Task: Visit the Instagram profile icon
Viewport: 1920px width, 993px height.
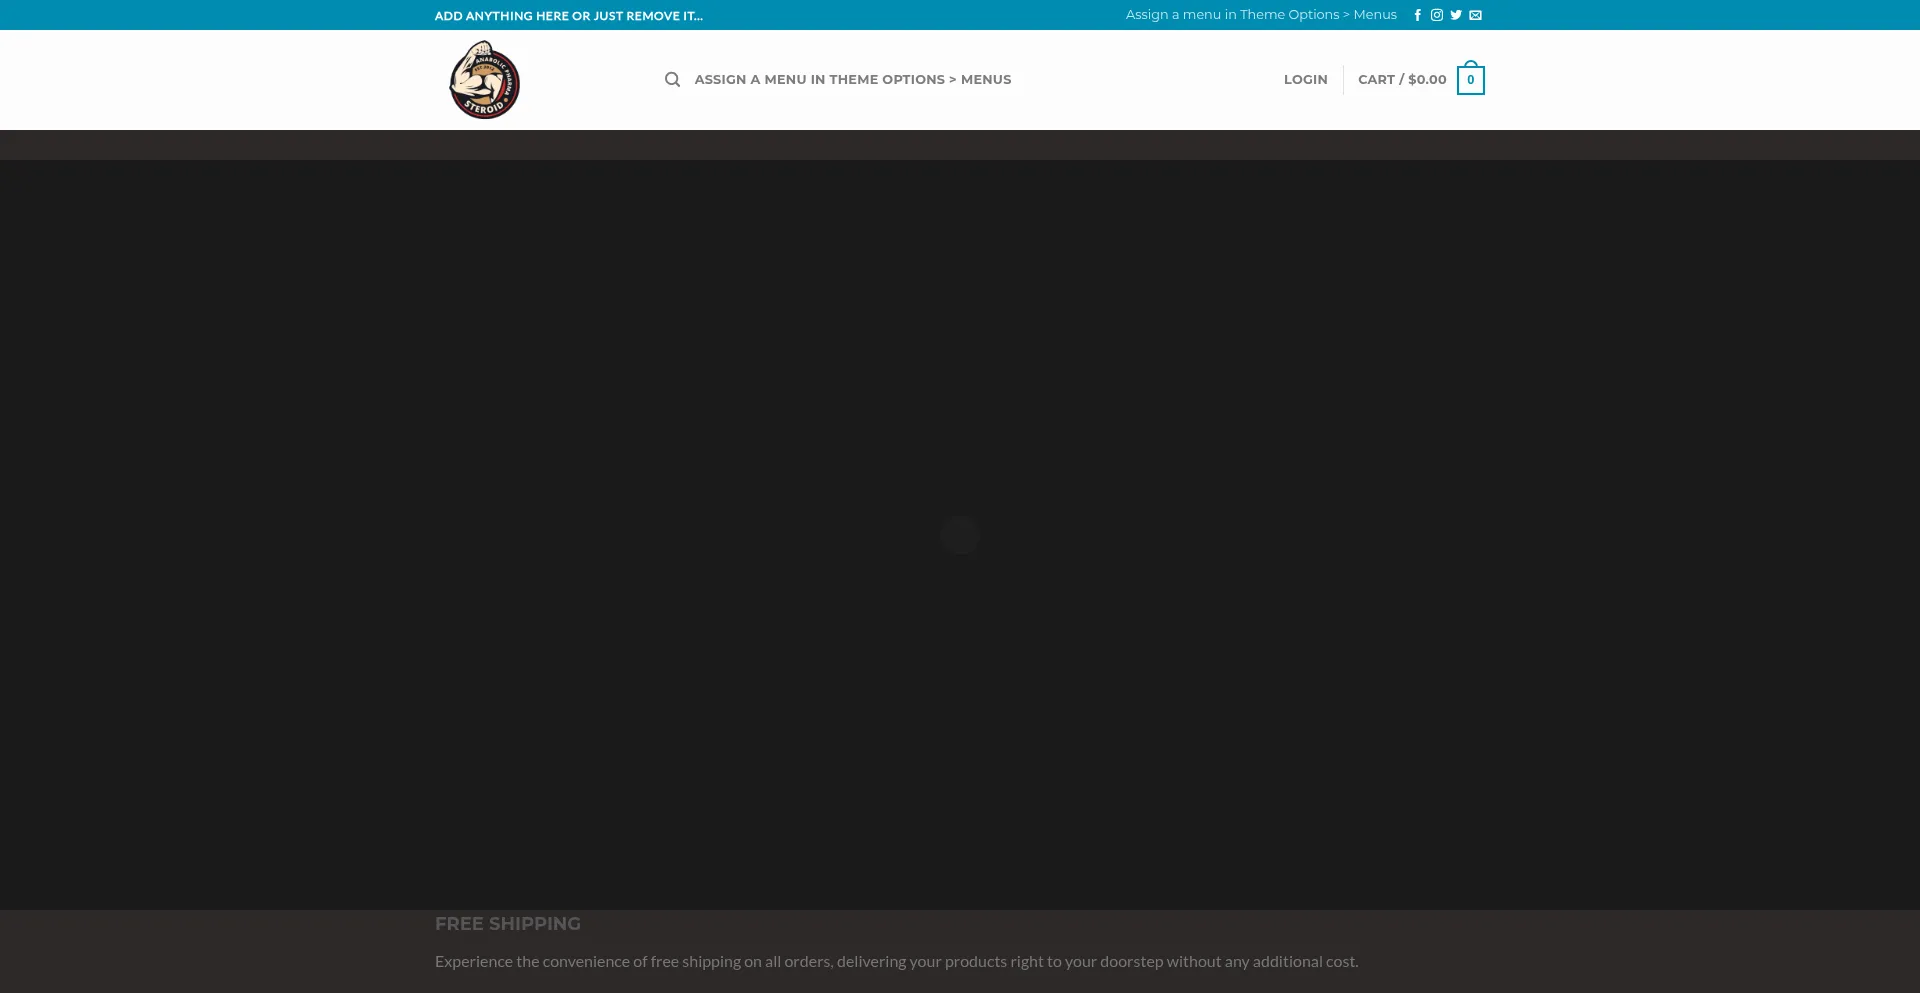Action: 1436,15
